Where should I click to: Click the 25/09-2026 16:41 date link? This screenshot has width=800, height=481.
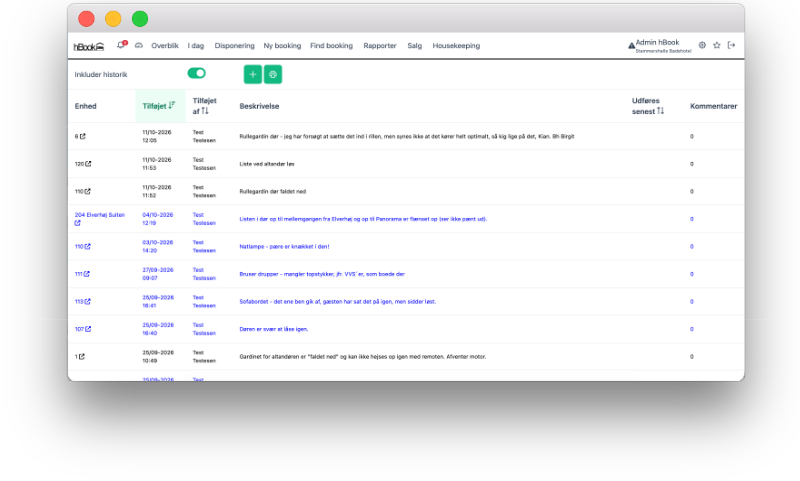click(x=158, y=301)
